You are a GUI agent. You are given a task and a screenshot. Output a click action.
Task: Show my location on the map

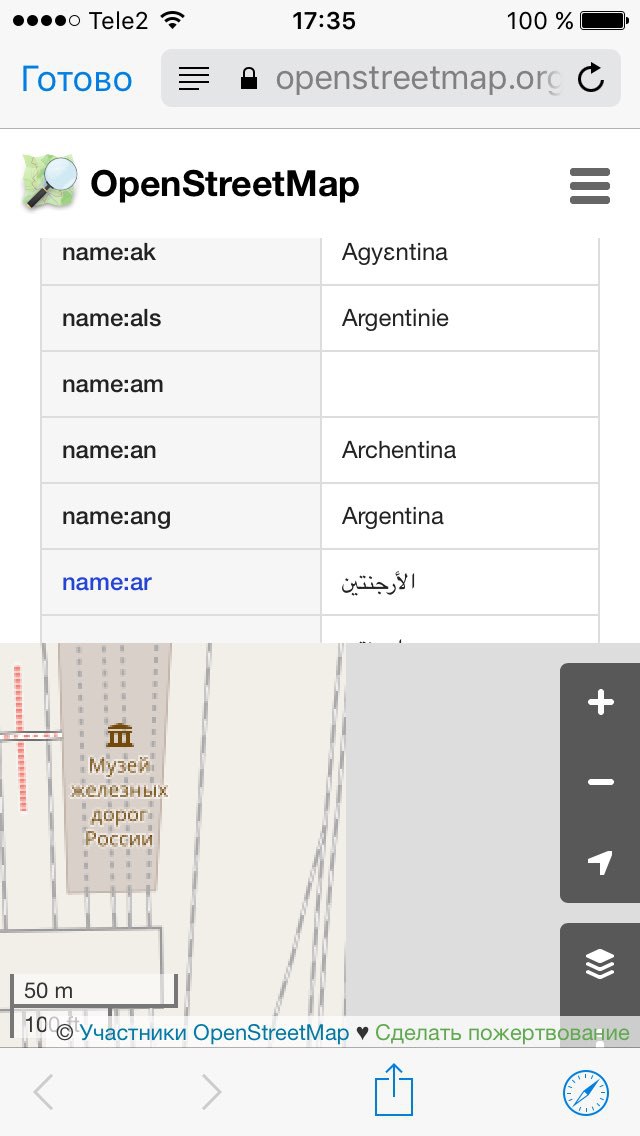(600, 862)
